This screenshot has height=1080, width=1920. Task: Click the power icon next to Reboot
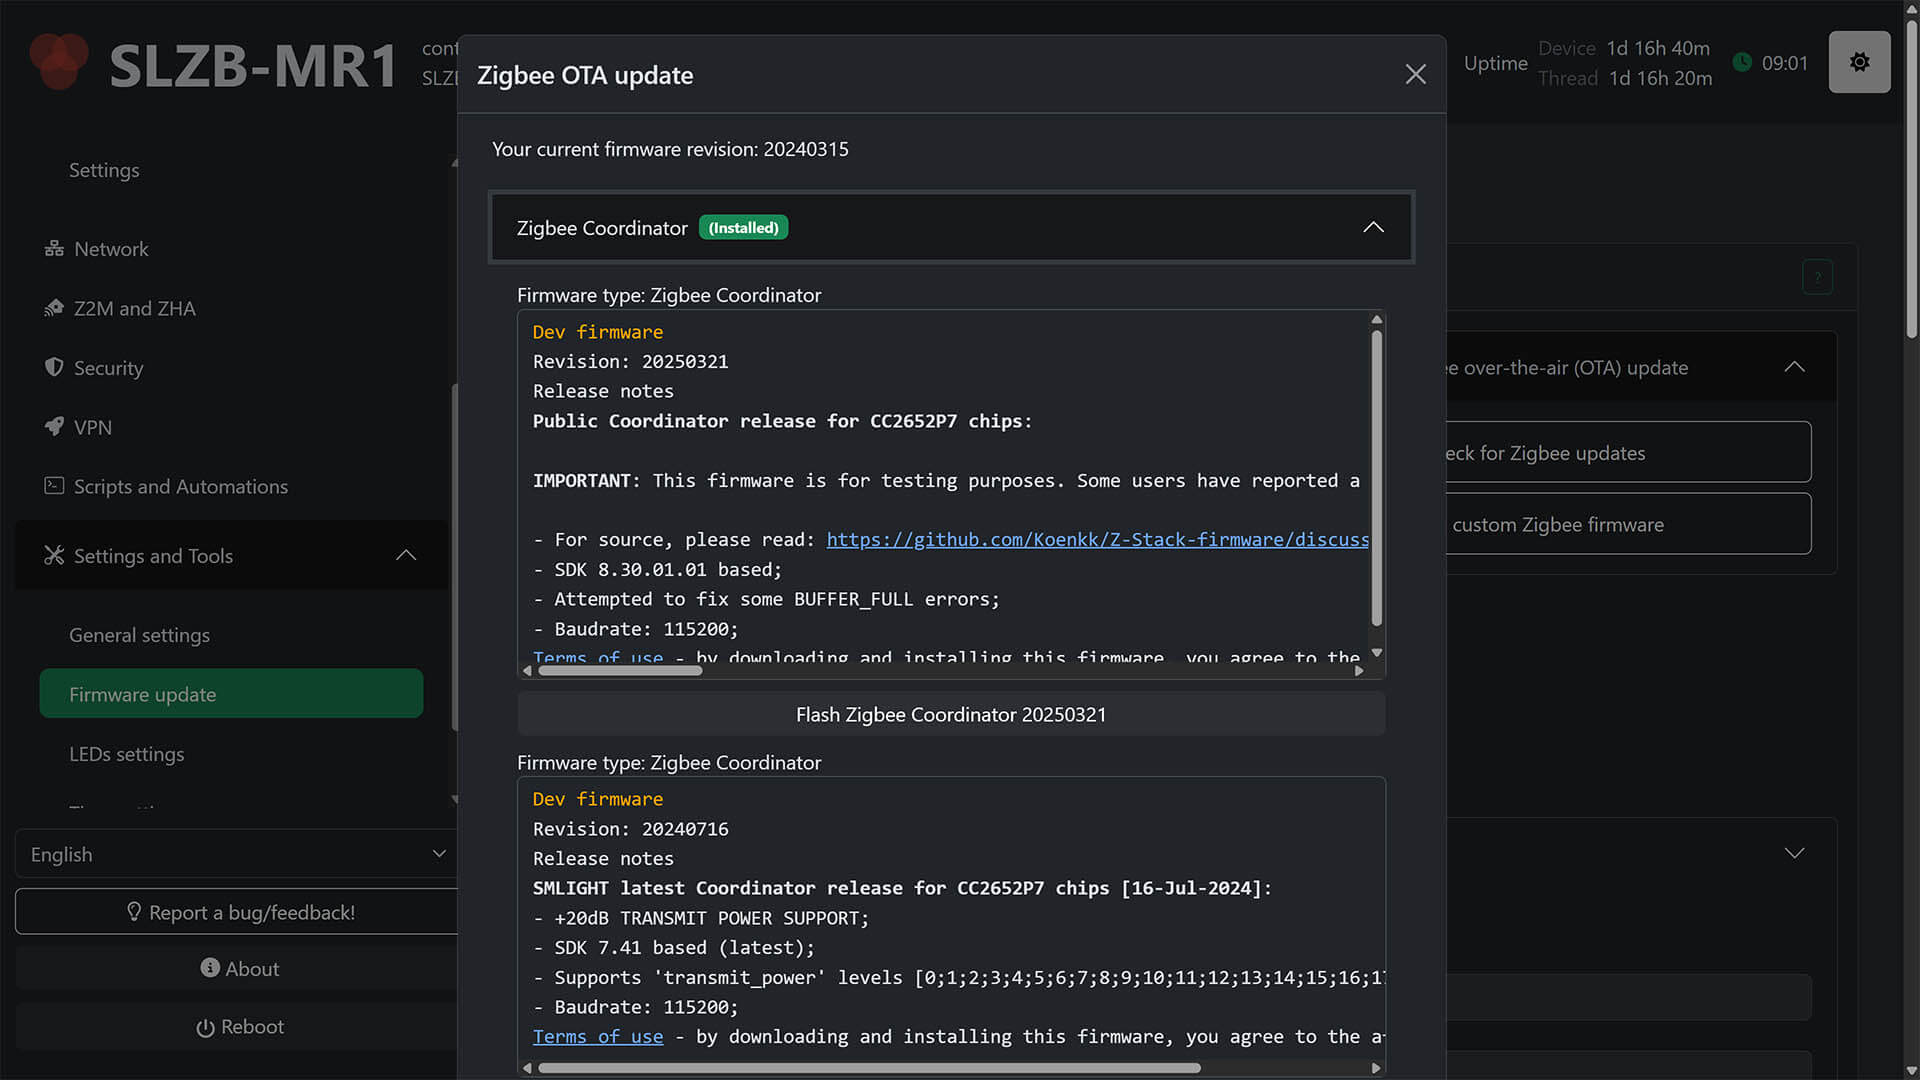(x=205, y=1028)
